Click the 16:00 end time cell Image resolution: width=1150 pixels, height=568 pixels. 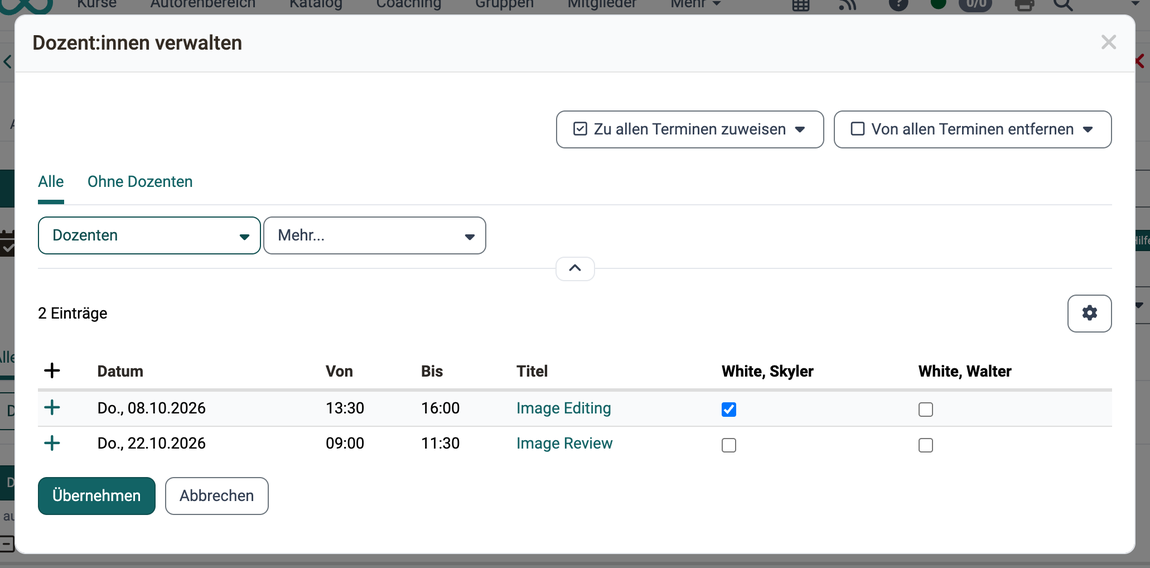[440, 408]
